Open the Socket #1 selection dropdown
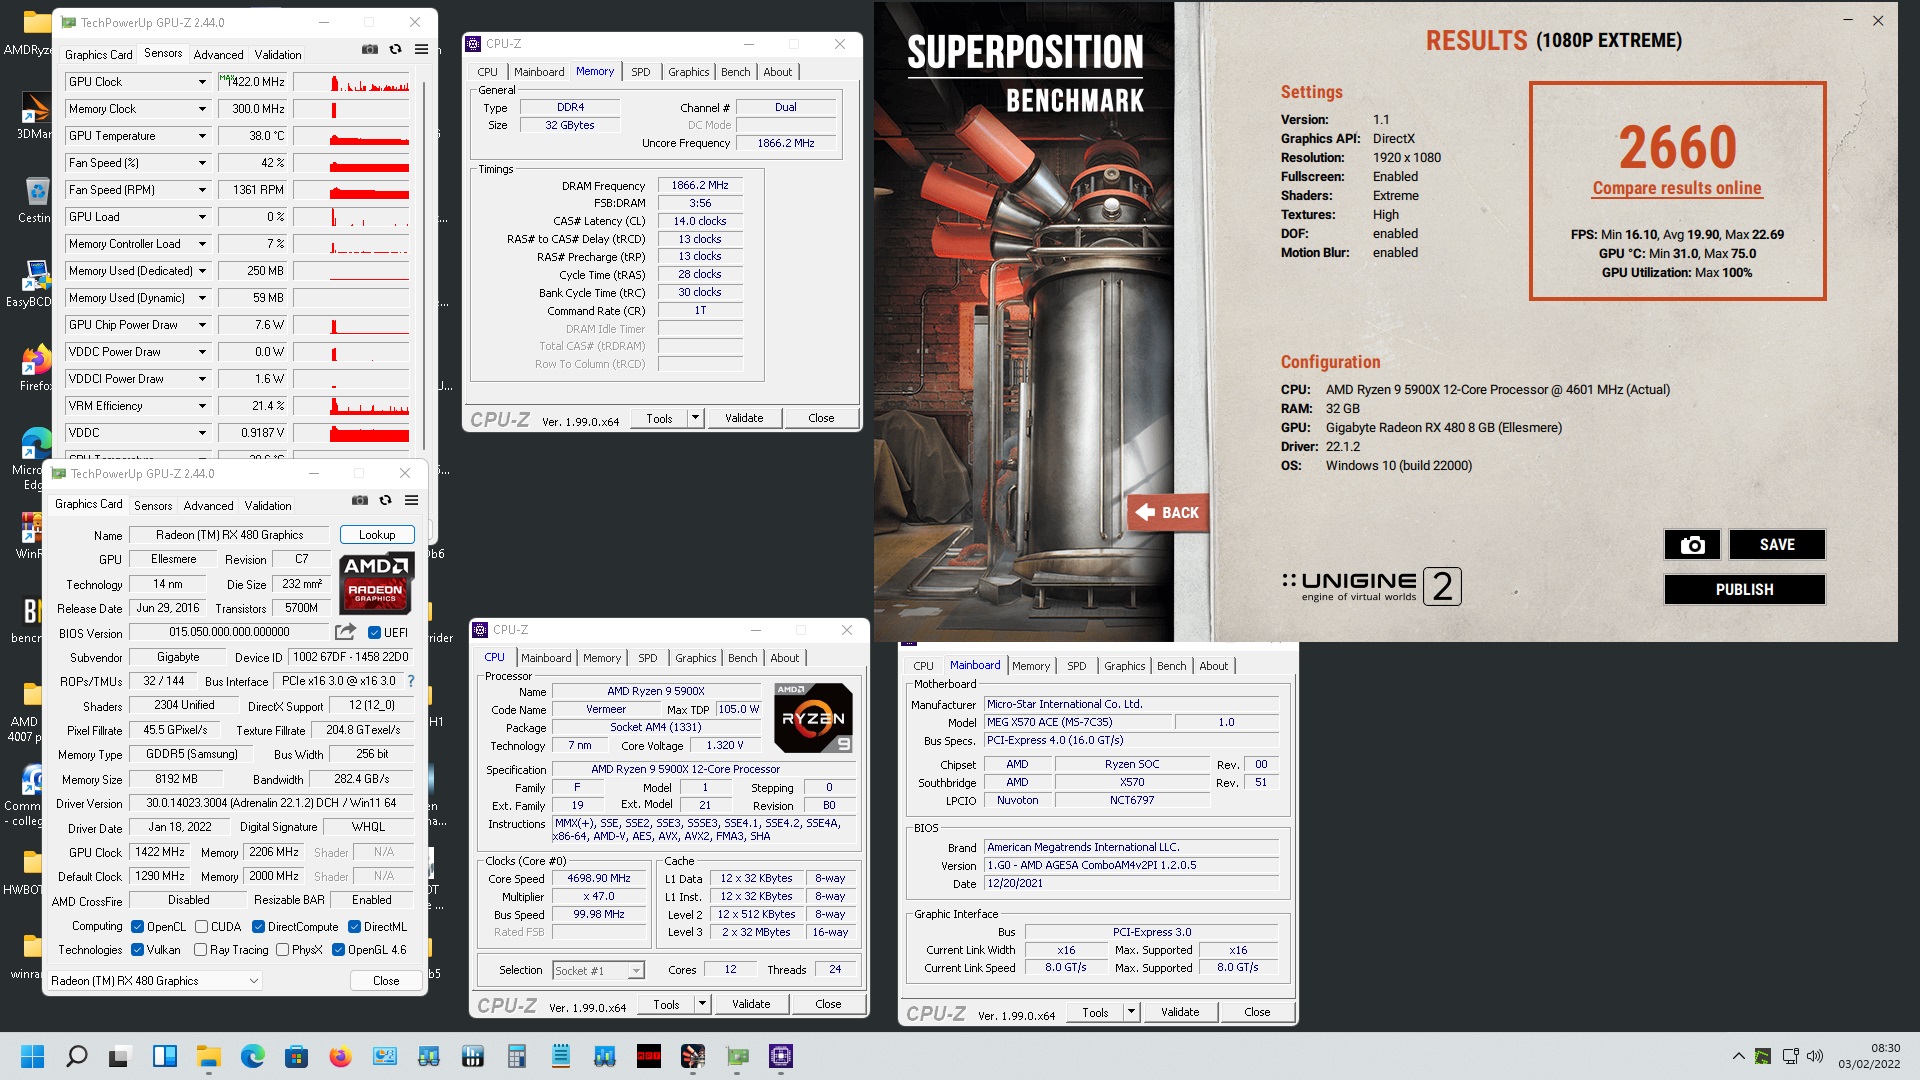The width and height of the screenshot is (1920, 1080). tap(598, 970)
